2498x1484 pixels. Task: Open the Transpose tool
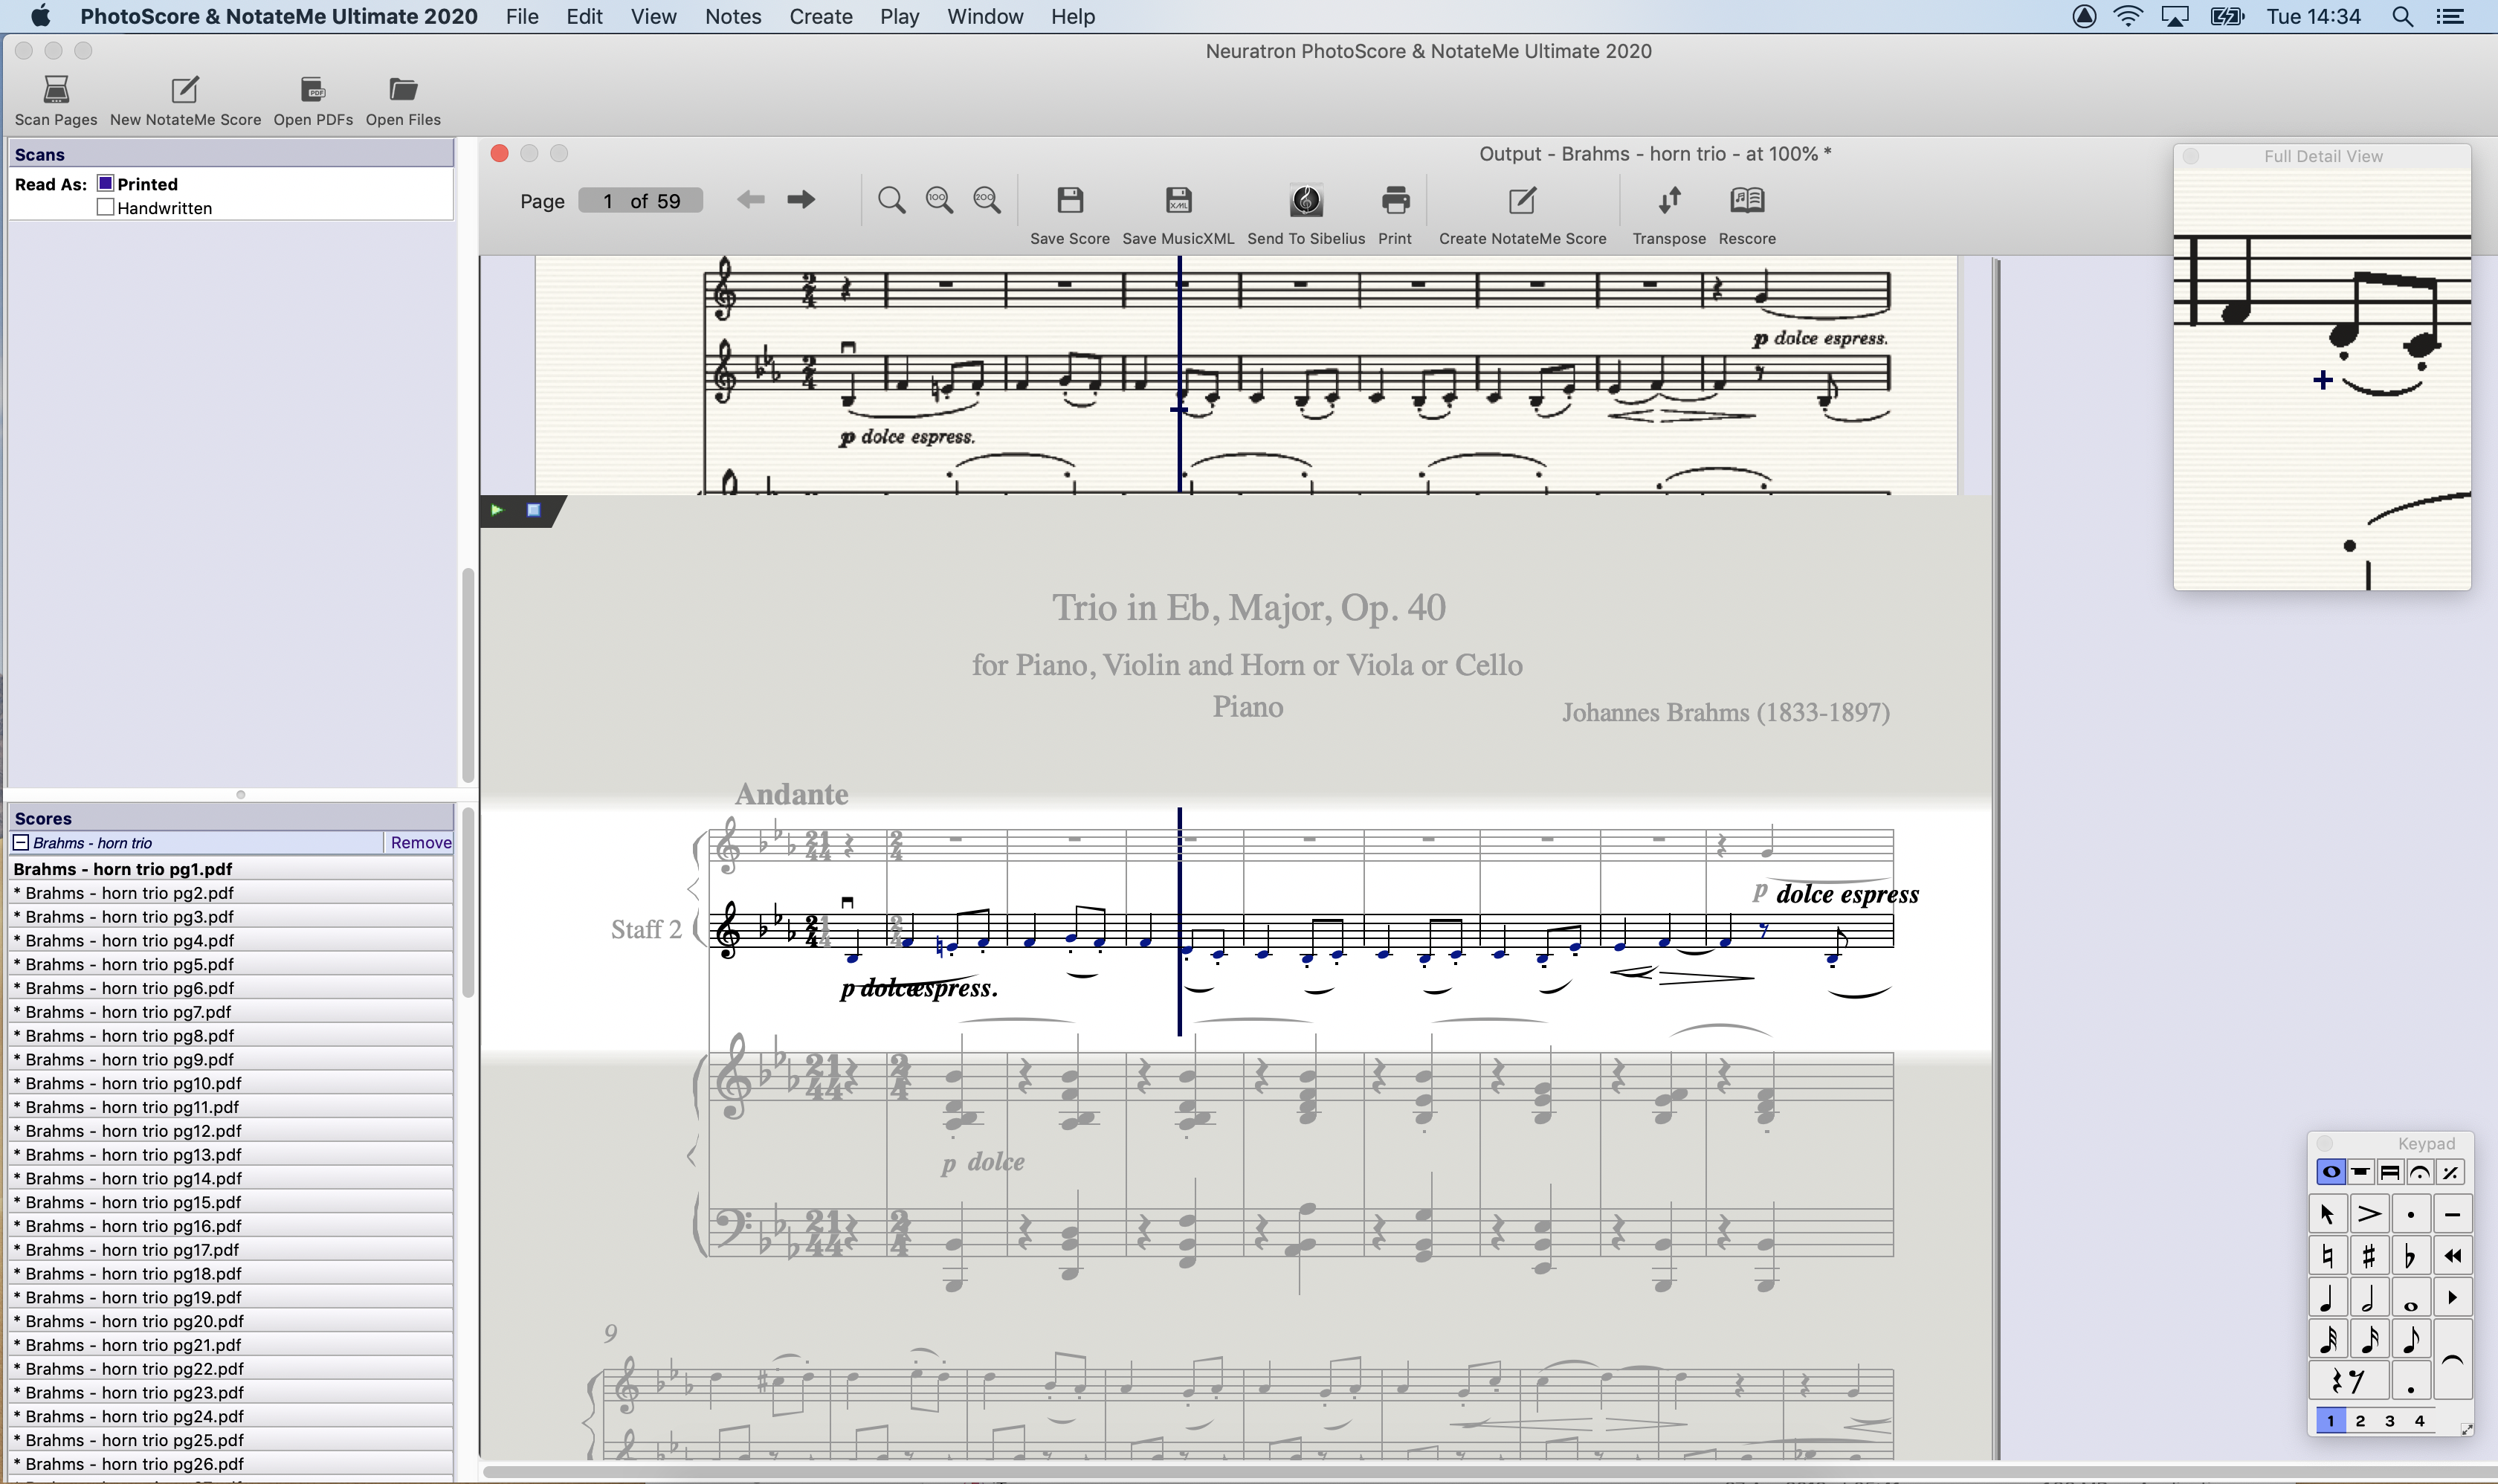pyautogui.click(x=1669, y=200)
